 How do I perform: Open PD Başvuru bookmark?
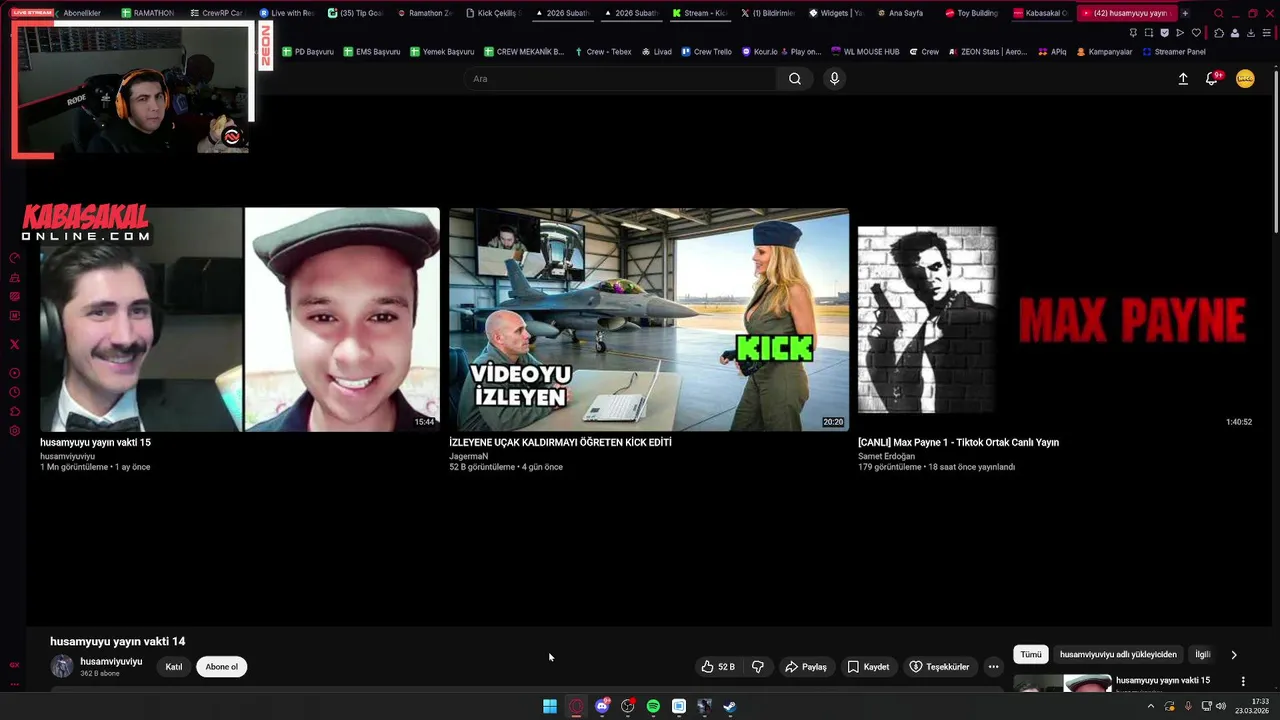point(308,52)
